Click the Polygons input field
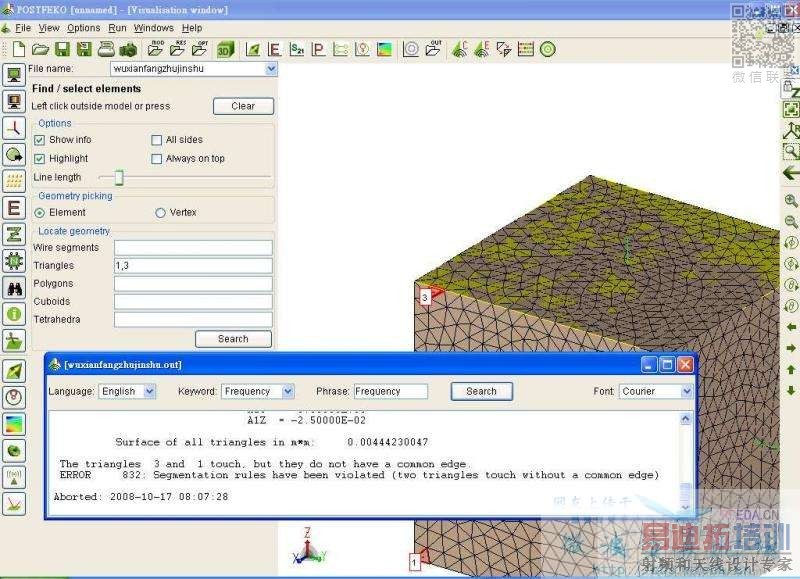Viewport: 800px width, 579px height. click(193, 284)
